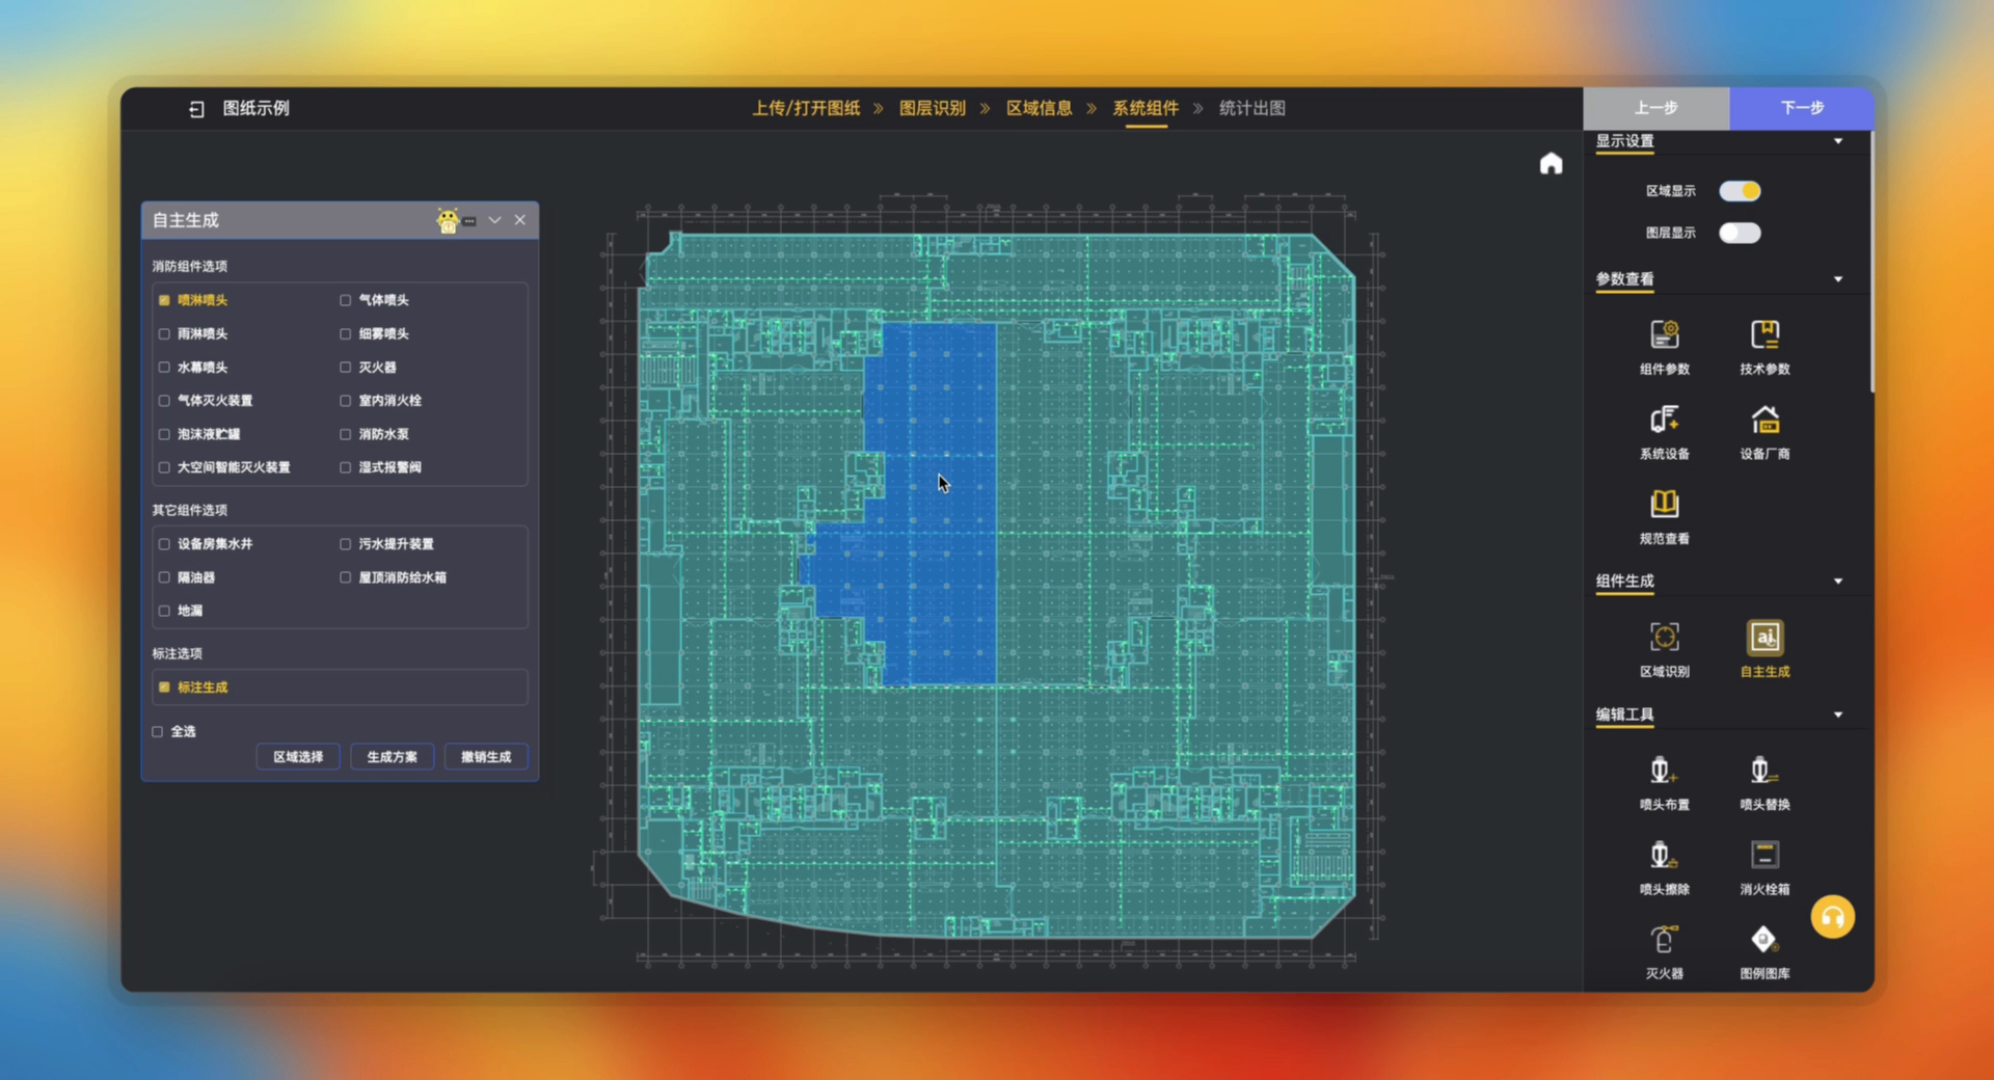Select the 喷头布置 sprinkler layout tool
Viewport: 1994px width, 1080px height.
click(1664, 771)
